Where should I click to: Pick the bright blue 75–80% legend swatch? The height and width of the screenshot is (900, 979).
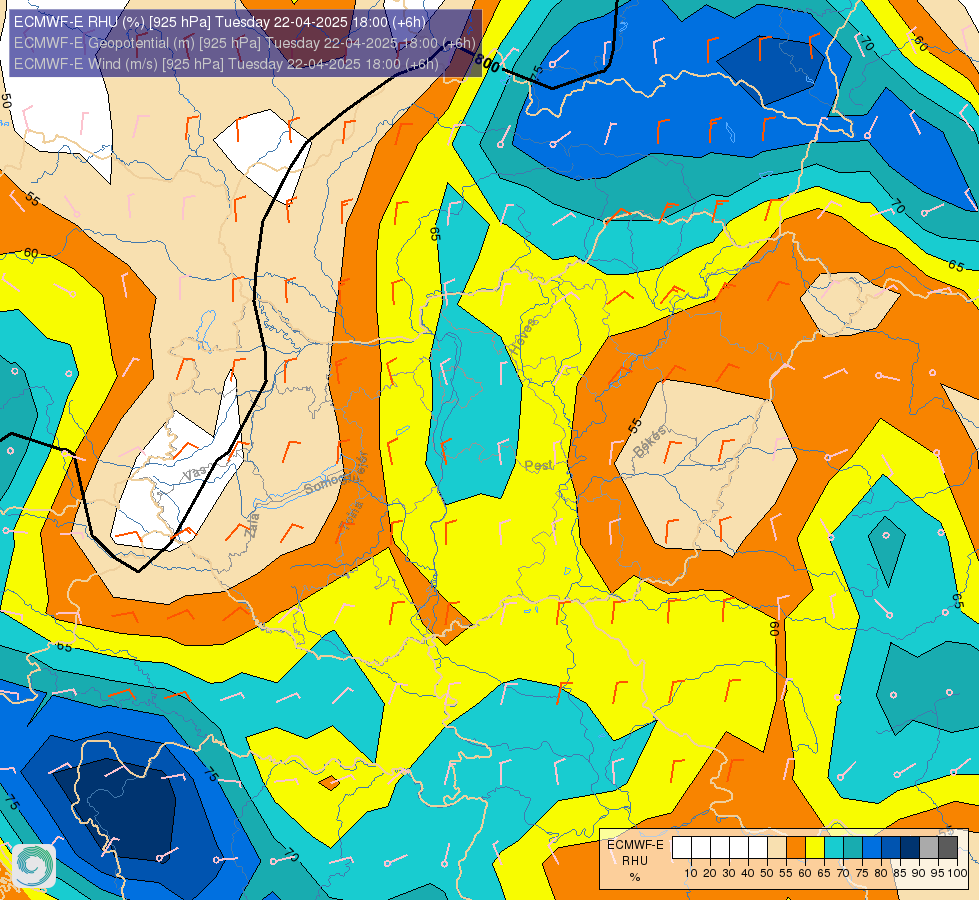pos(872,847)
